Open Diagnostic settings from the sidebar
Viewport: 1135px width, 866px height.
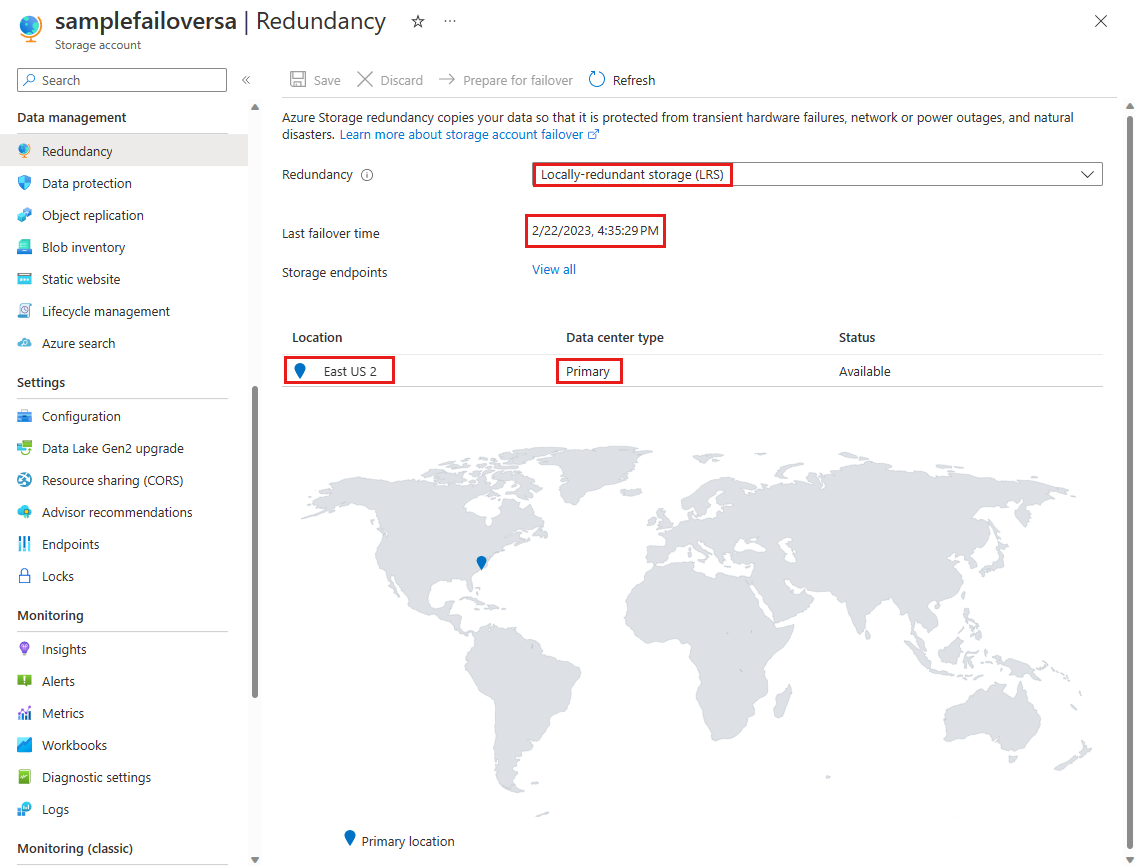point(96,778)
